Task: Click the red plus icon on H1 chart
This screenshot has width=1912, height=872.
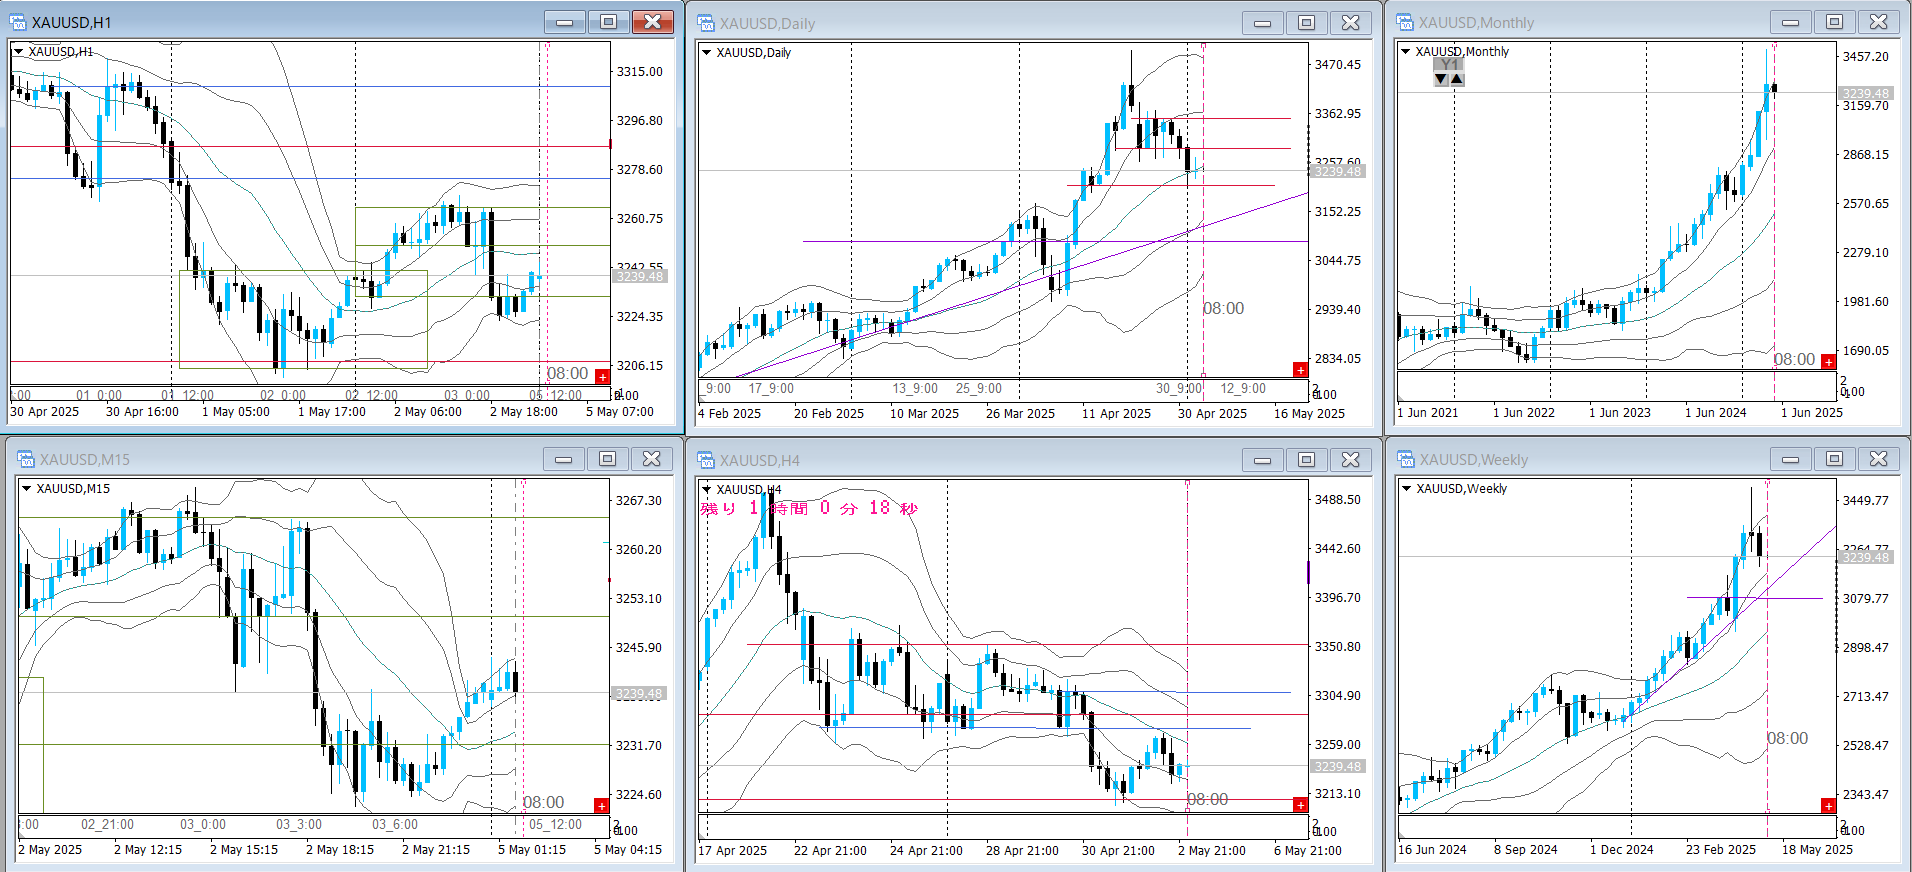Action: [602, 376]
